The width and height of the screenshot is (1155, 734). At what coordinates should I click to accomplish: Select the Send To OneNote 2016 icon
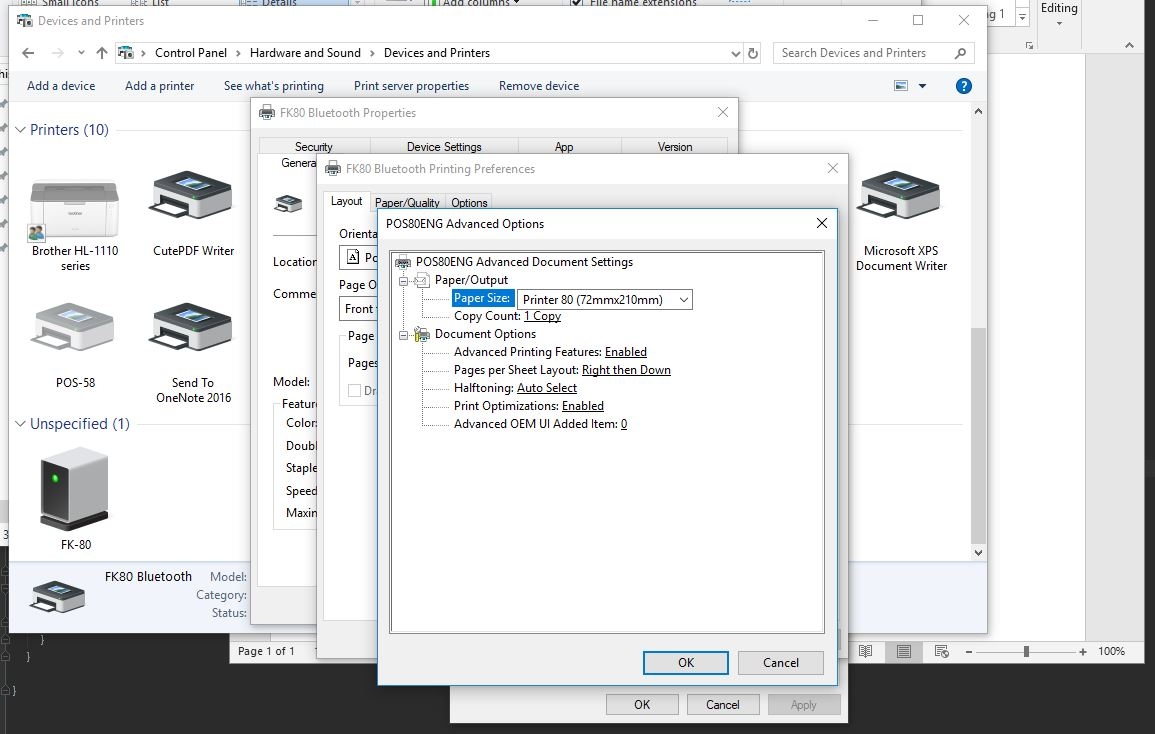193,328
